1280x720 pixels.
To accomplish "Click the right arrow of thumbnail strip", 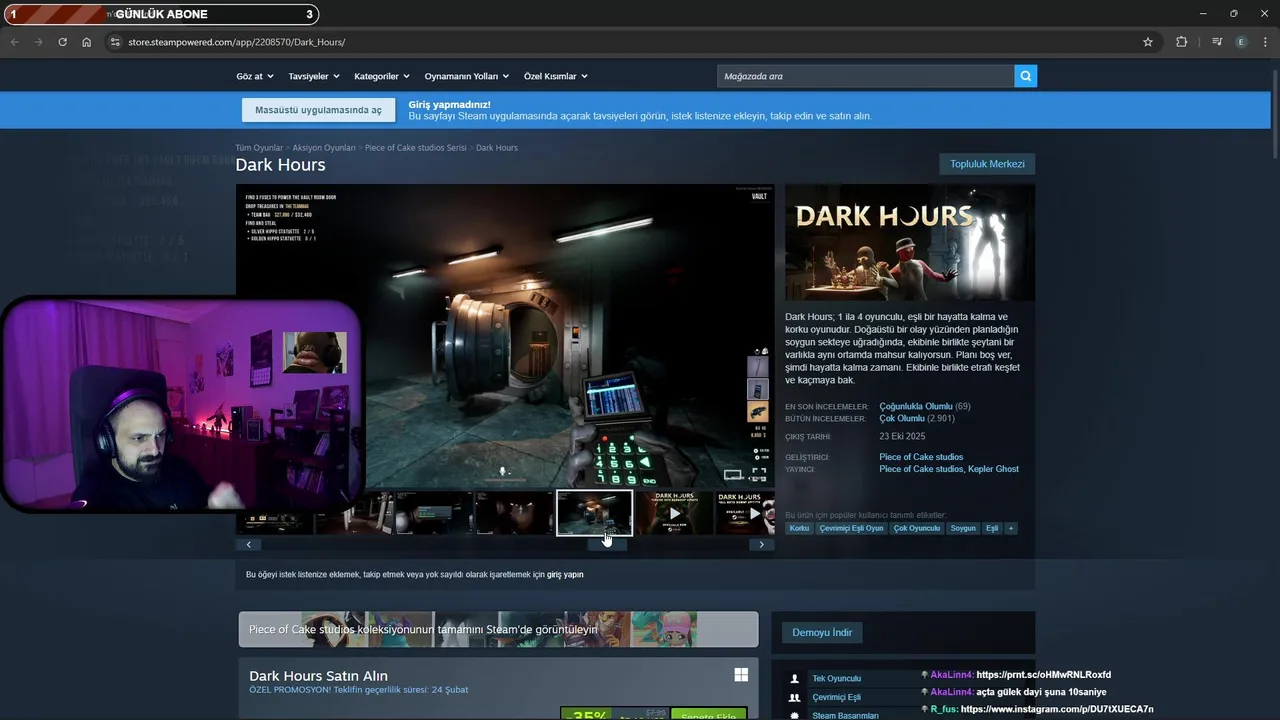I will (762, 544).
